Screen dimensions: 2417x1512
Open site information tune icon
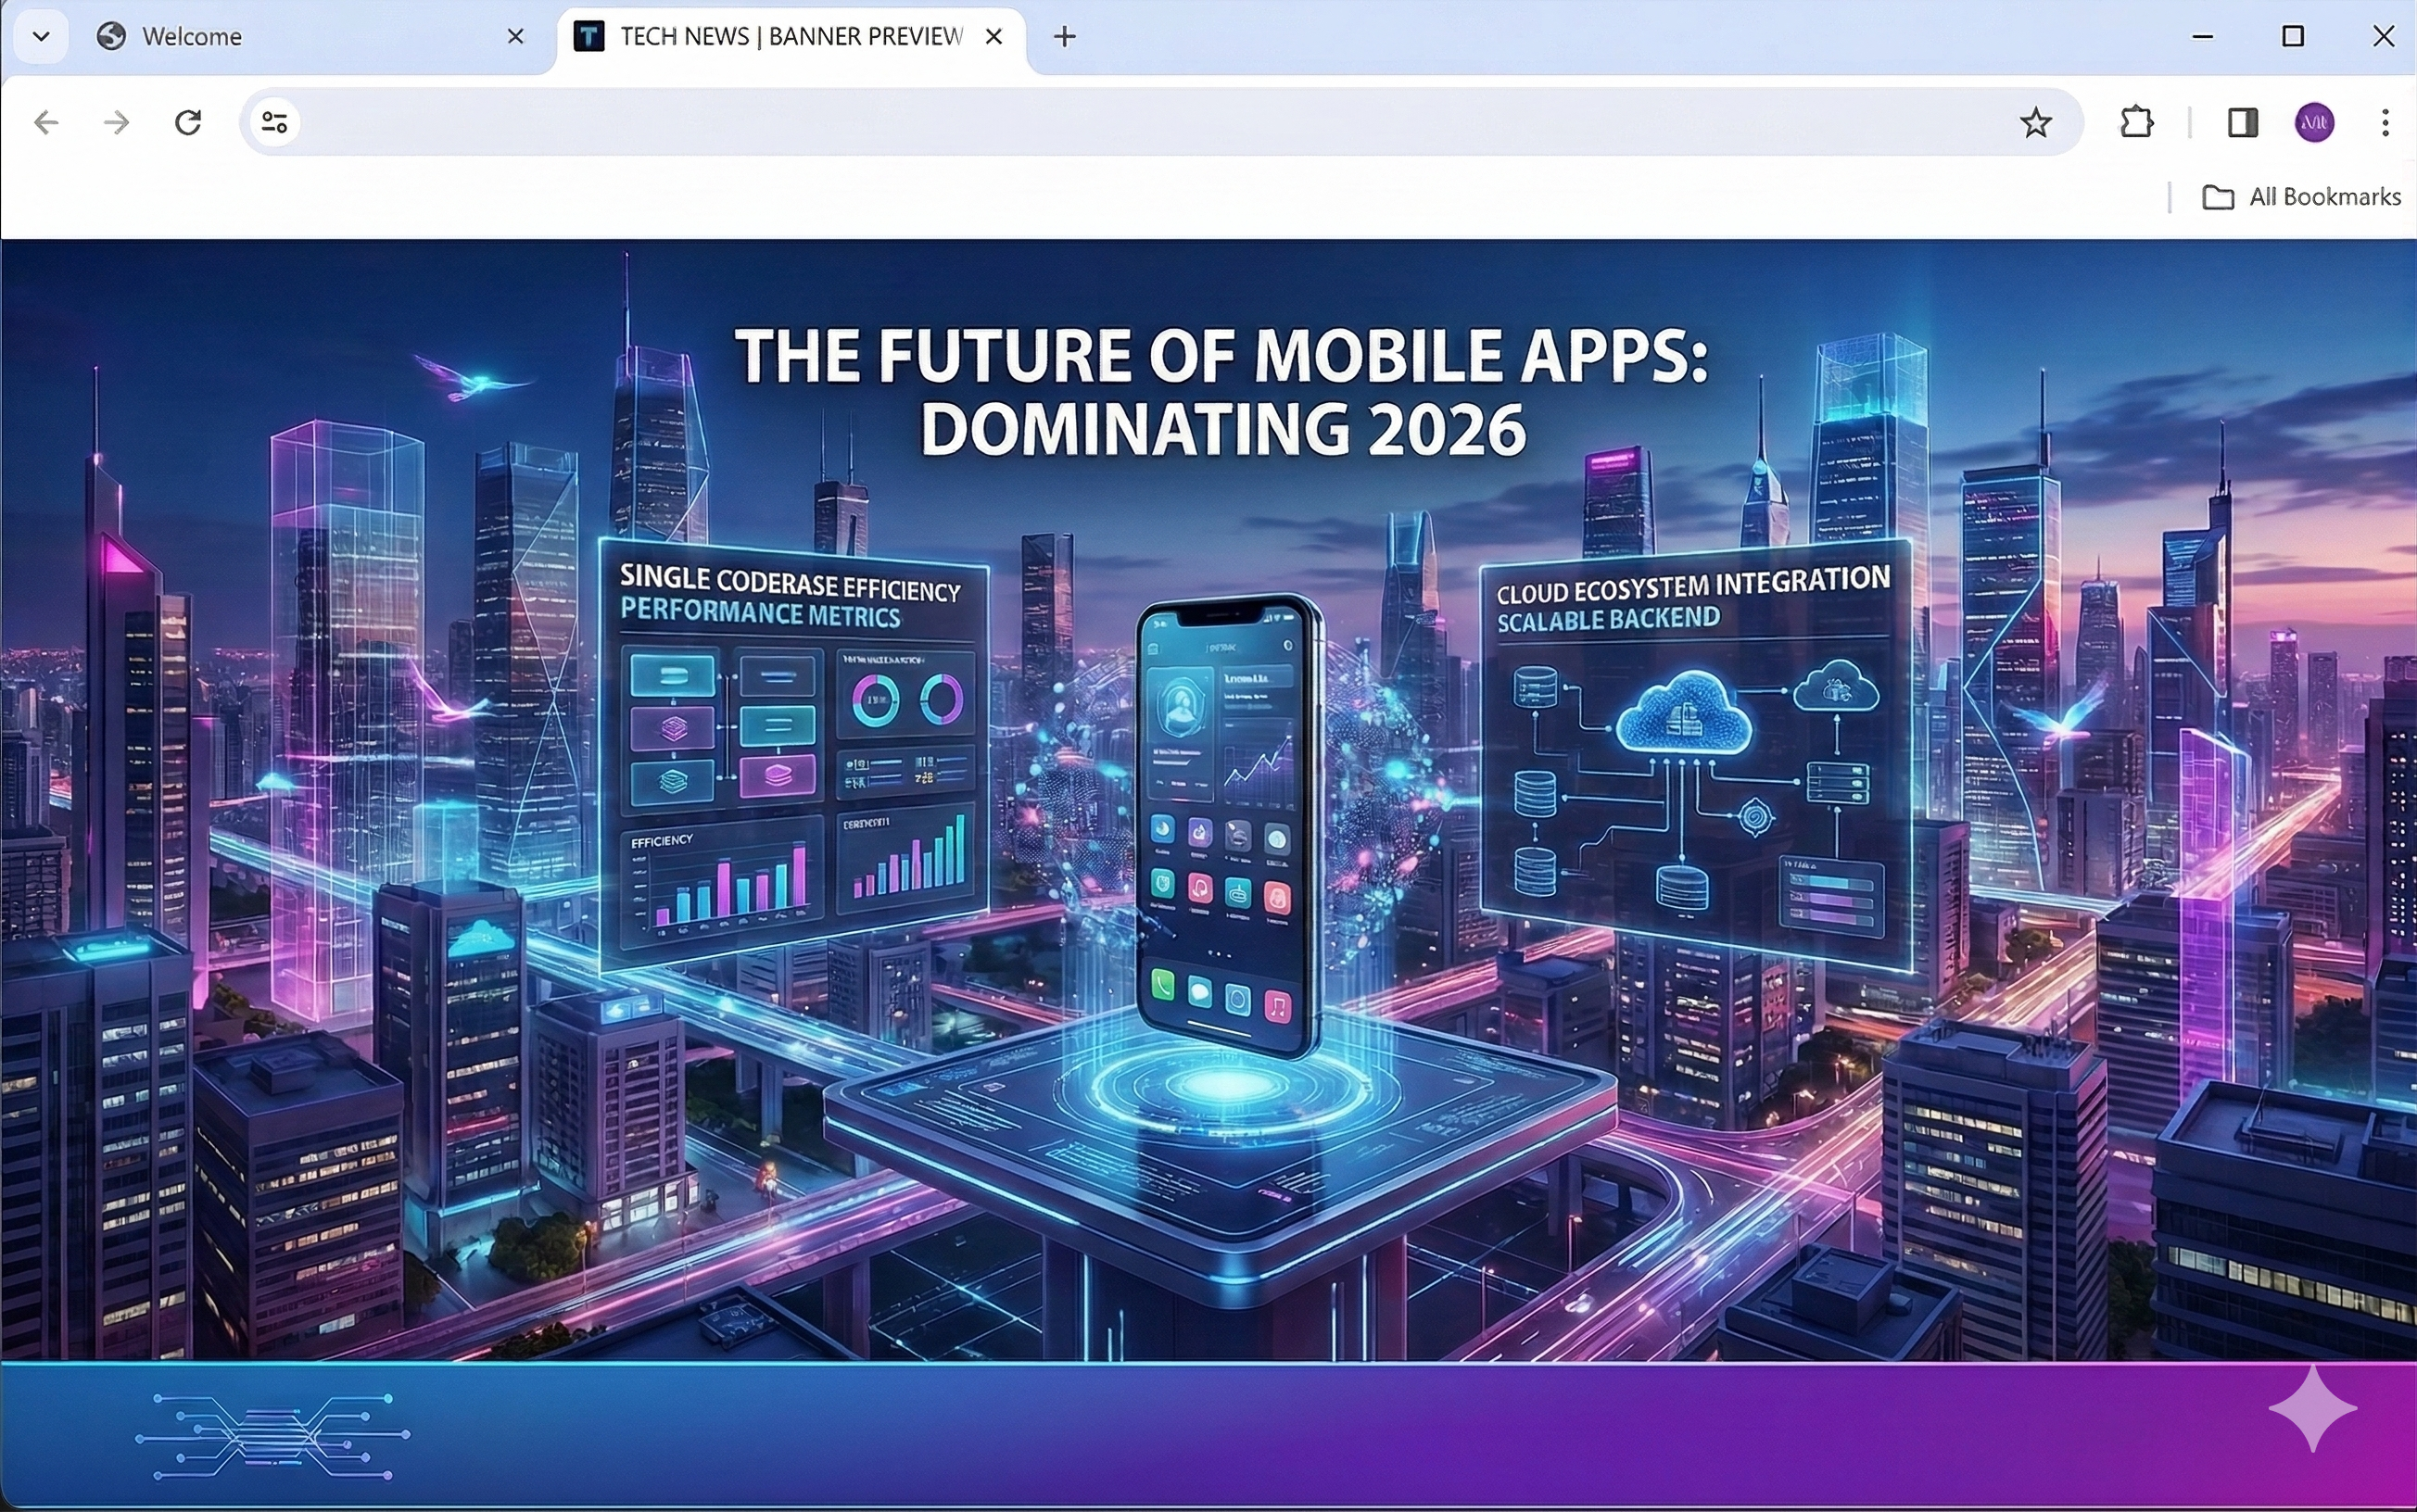point(275,123)
